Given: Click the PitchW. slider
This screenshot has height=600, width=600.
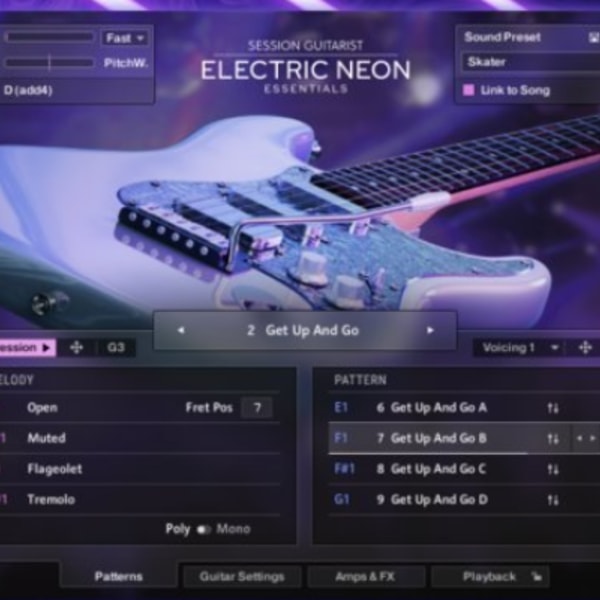Looking at the screenshot, I should coord(49,62).
